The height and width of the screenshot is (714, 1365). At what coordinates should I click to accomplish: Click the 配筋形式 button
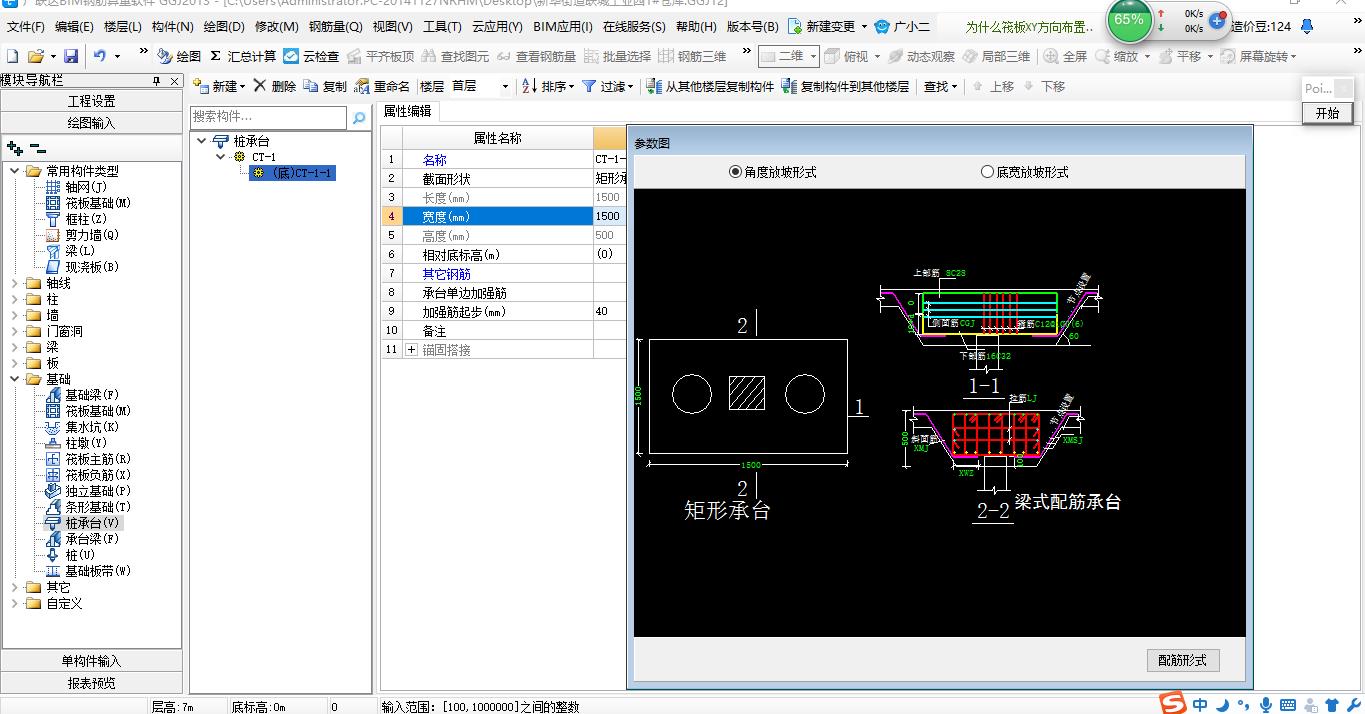click(1183, 660)
